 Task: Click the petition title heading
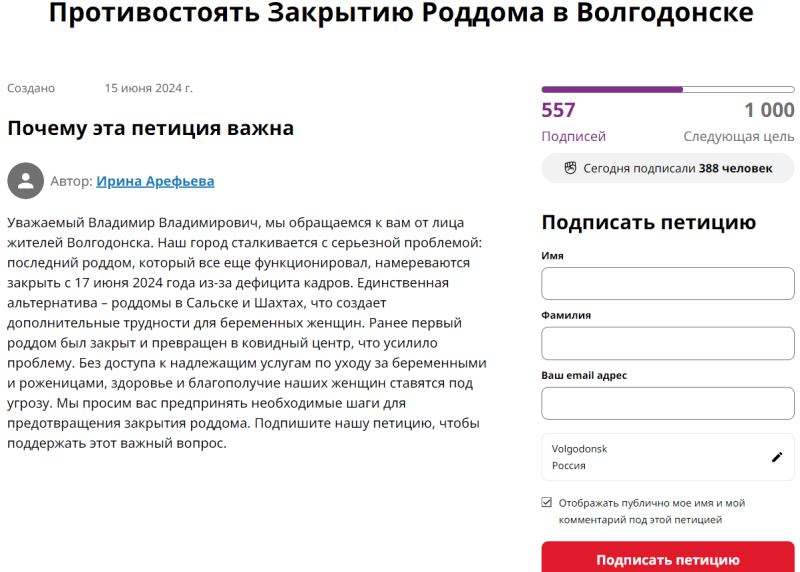401,13
